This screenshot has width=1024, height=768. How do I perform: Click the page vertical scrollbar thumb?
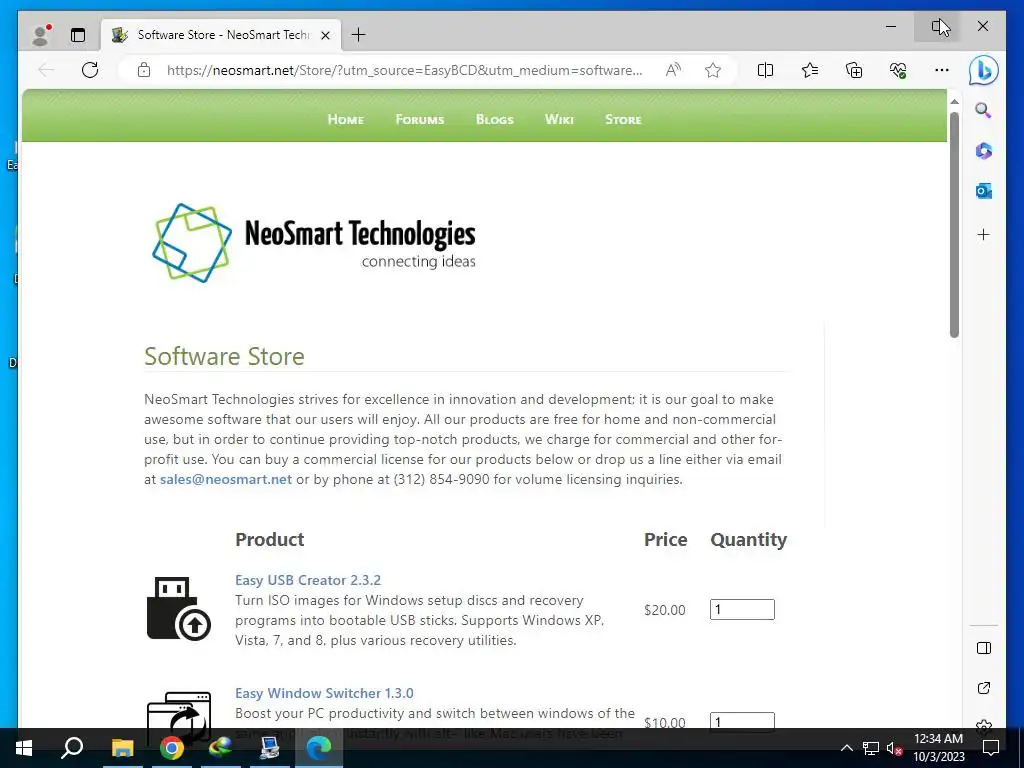[x=954, y=224]
